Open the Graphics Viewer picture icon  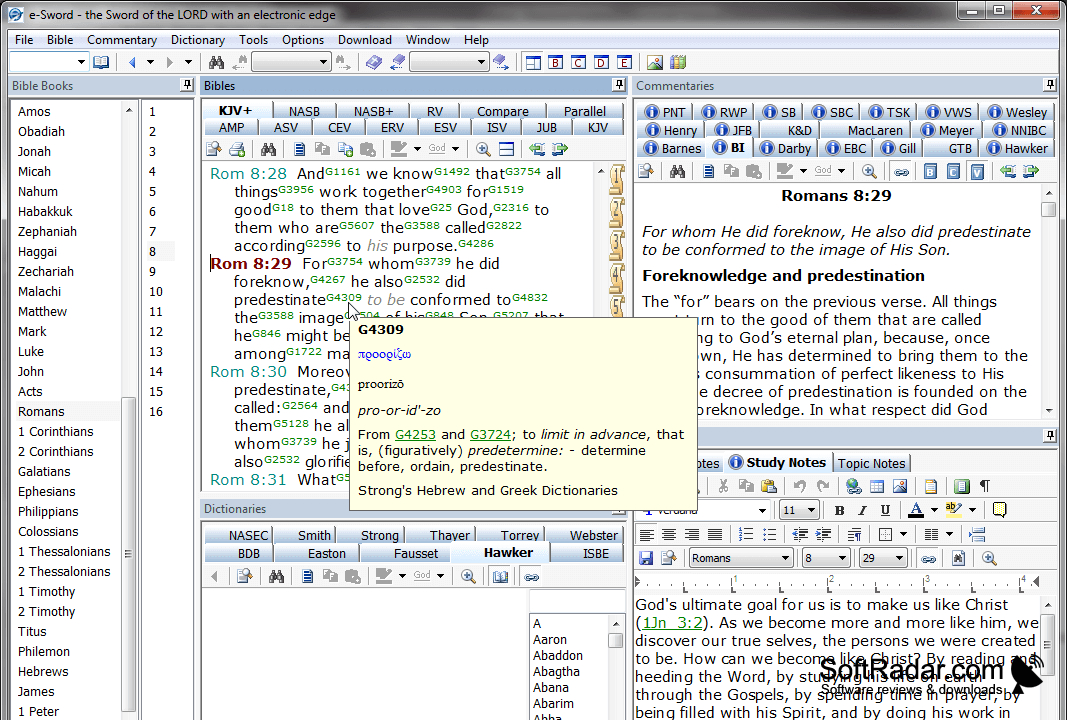[655, 63]
